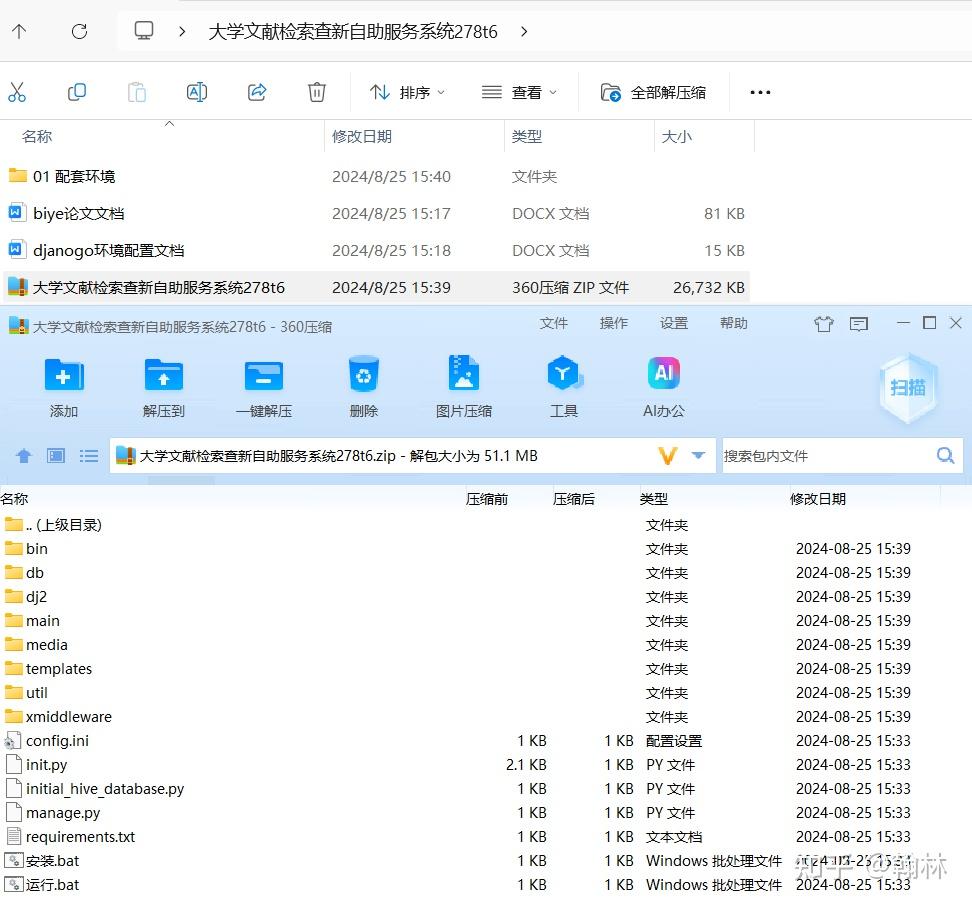
Task: Click the 大学文献检索查新自助服务系统278t6 breadcrumb
Action: 353,32
